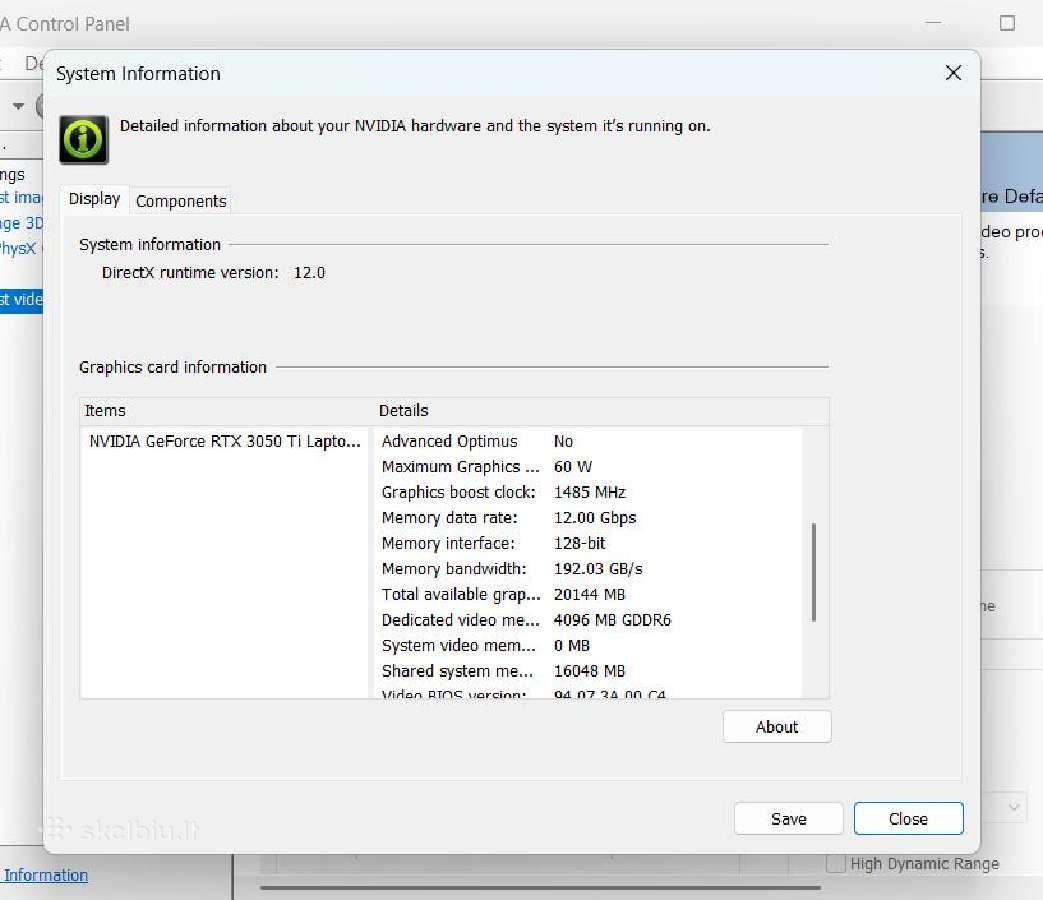Open PhysX tree link in Control Panel sidebar
The height and width of the screenshot is (900, 1043).
click(18, 248)
